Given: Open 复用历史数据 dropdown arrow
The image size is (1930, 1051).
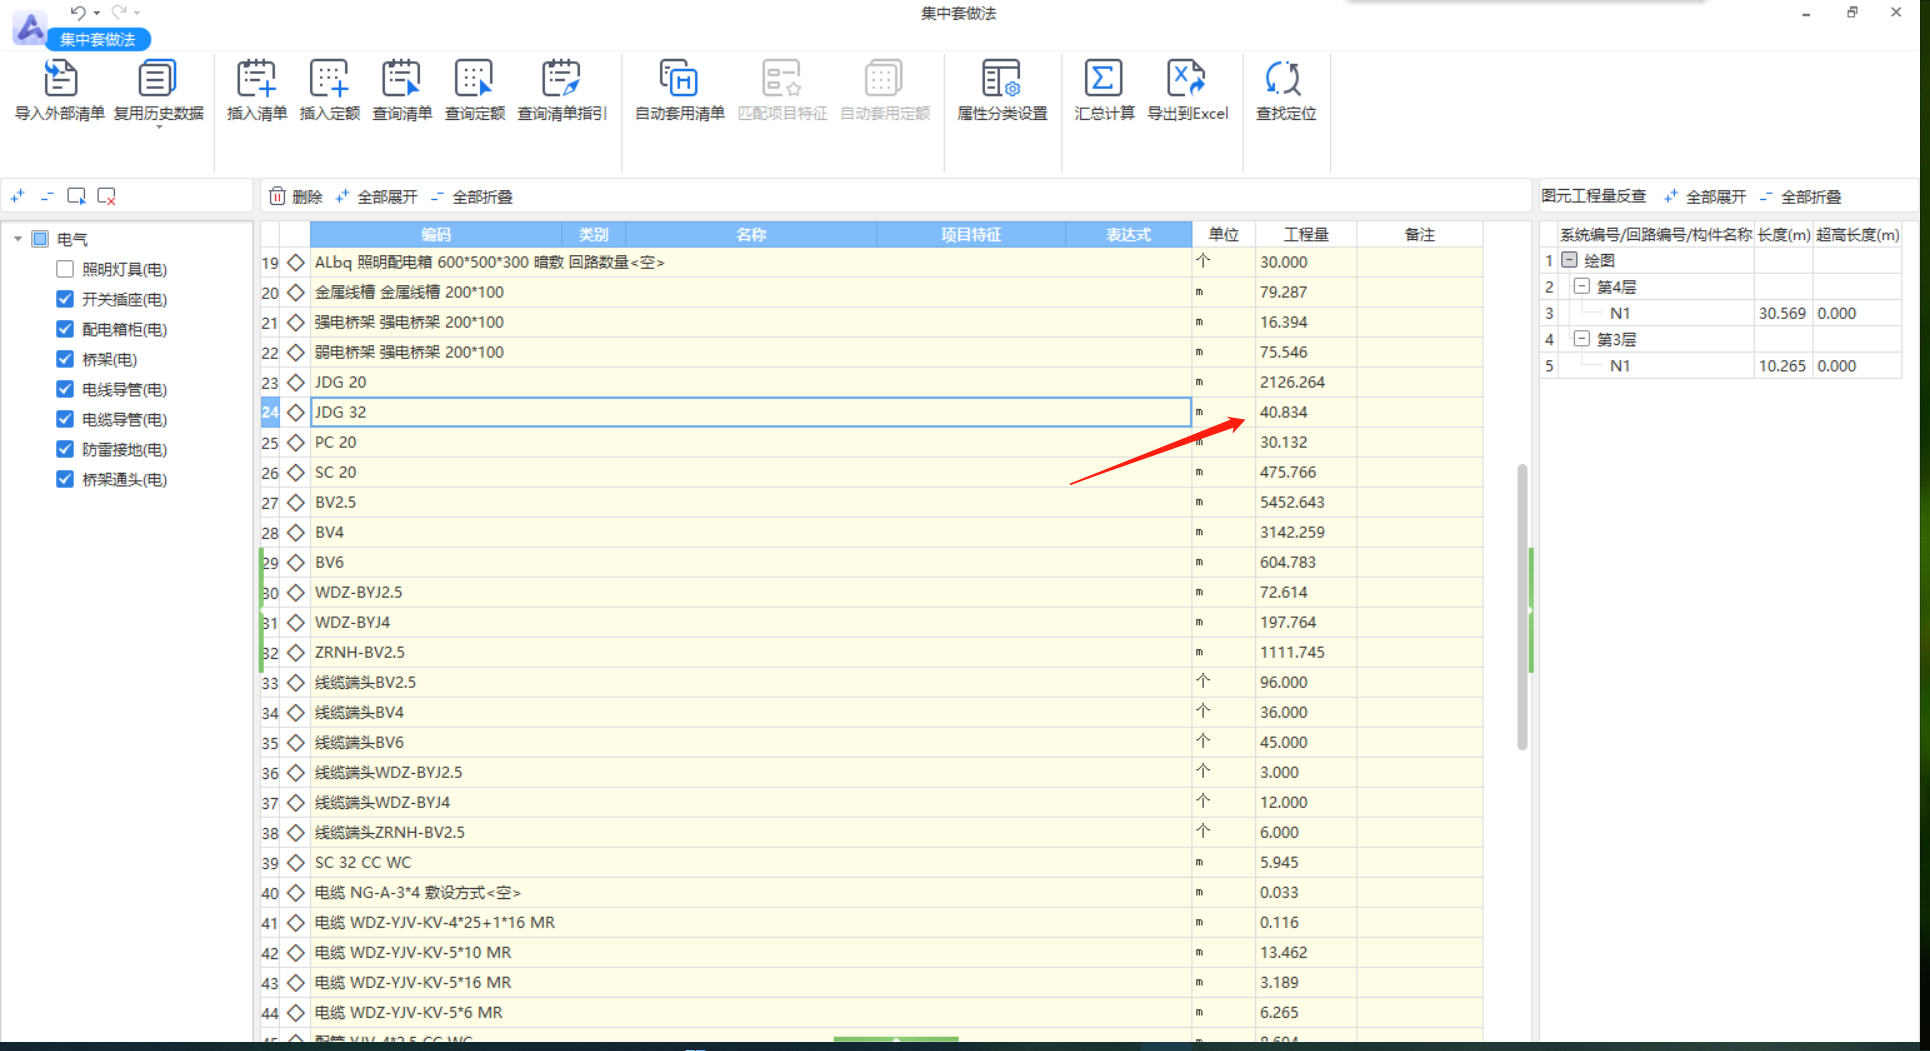Looking at the screenshot, I should coord(158,128).
